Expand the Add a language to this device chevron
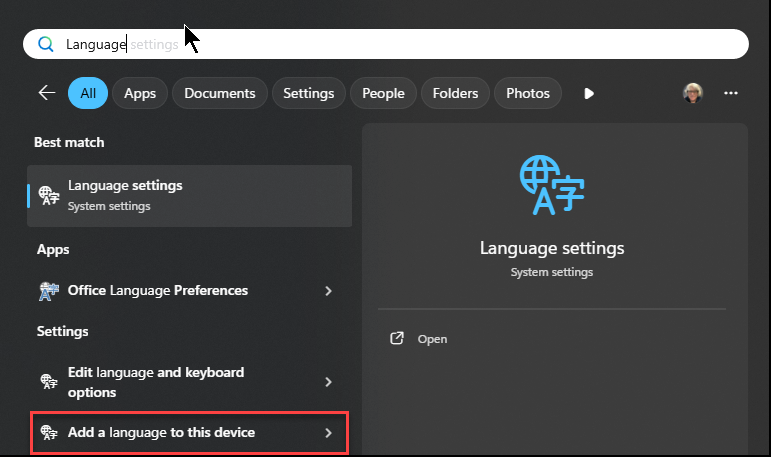 pos(328,433)
